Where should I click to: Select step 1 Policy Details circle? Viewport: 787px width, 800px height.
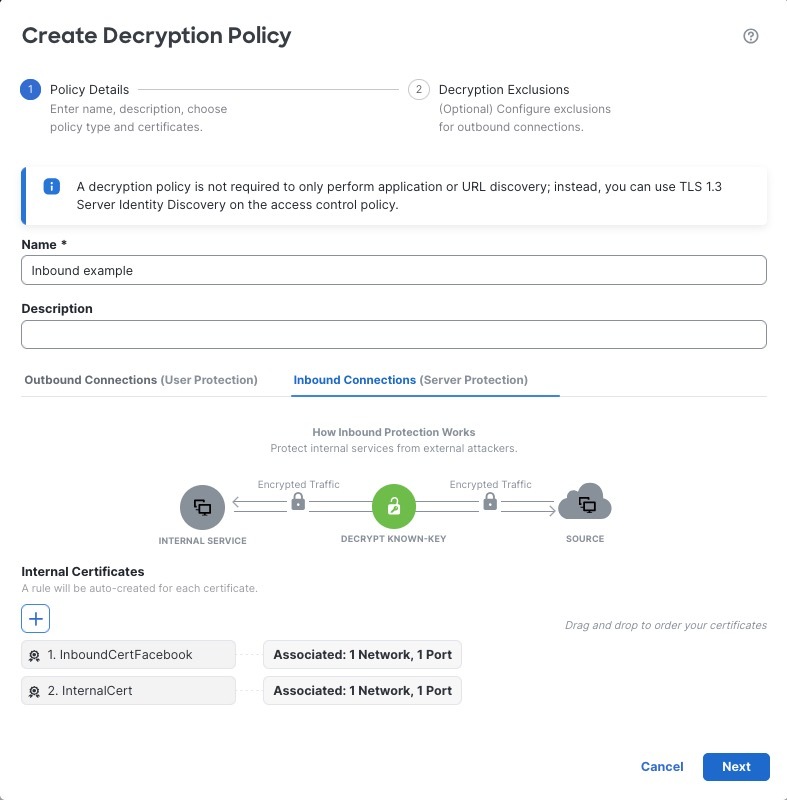tap(29, 89)
